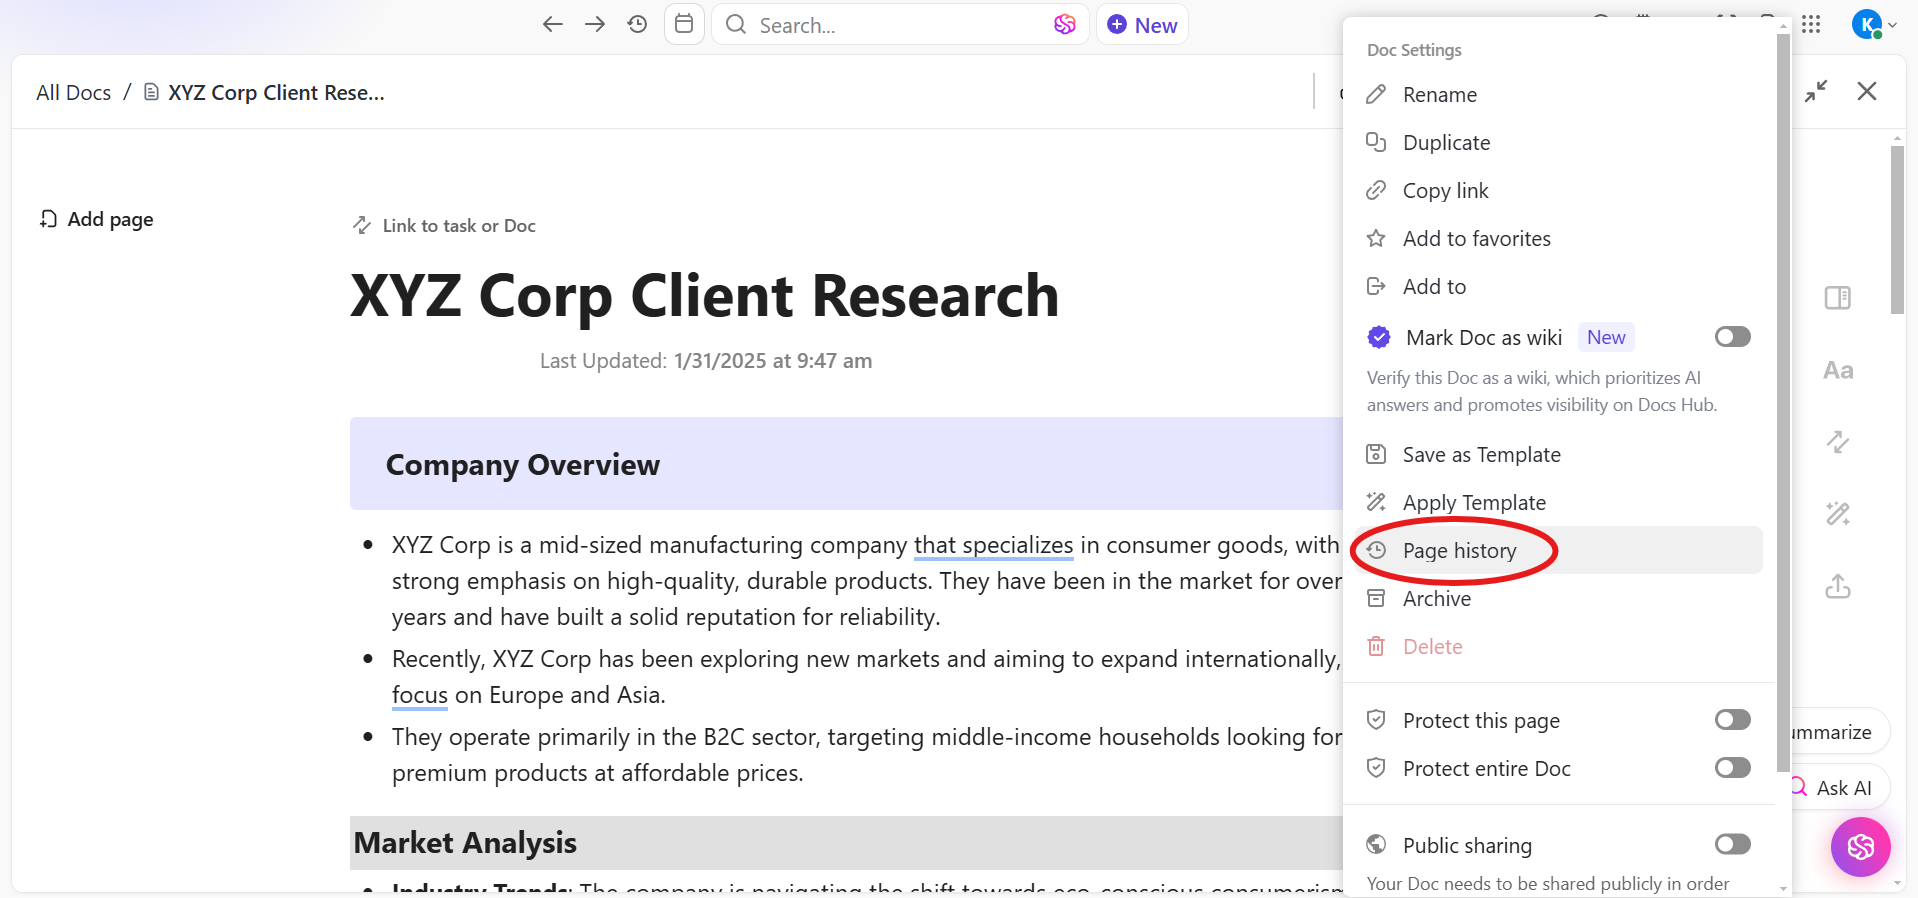This screenshot has height=898, width=1918.
Task: Open the apps grid icon
Action: pyautogui.click(x=1811, y=24)
